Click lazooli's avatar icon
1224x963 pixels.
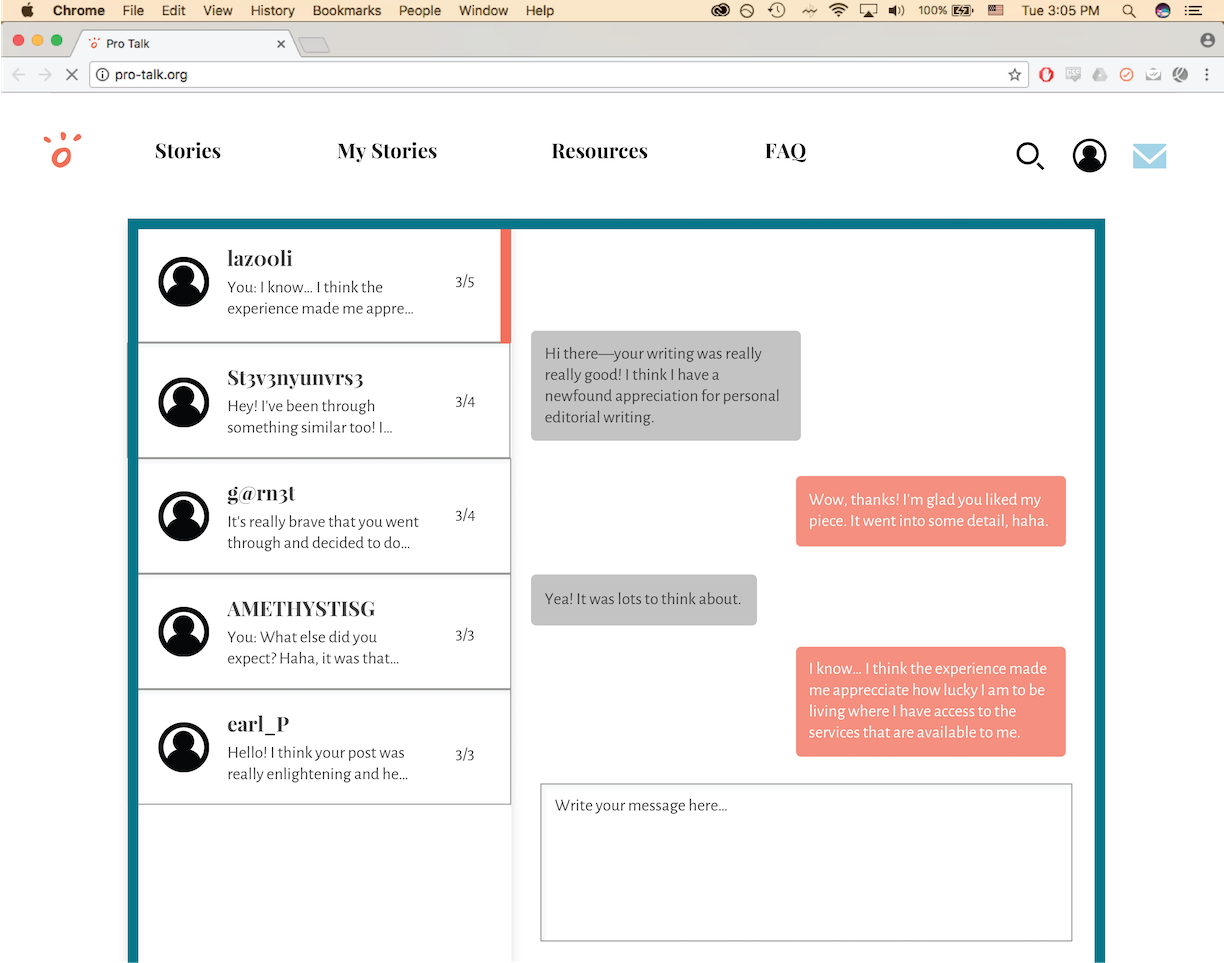[184, 281]
